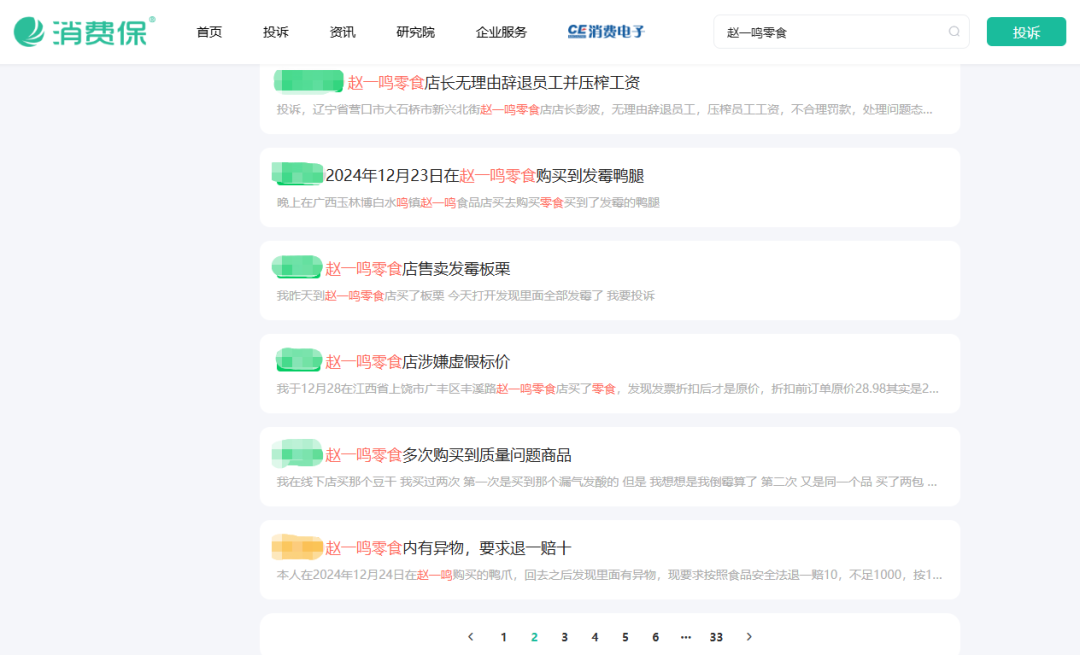Open complaint 内有异物，要求退一赔十
The width and height of the screenshot is (1080, 655).
coord(448,548)
